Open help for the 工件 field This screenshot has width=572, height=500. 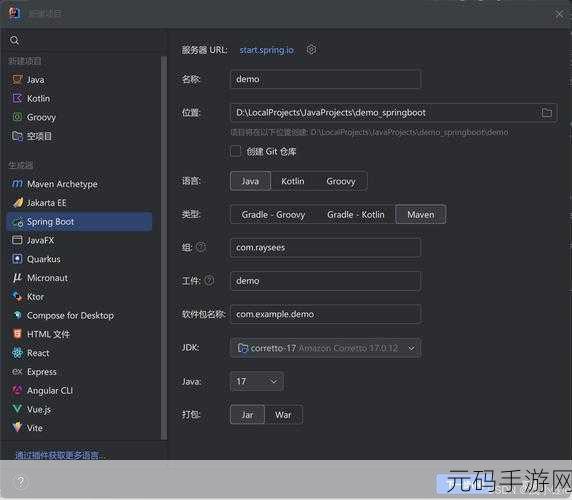(210, 280)
